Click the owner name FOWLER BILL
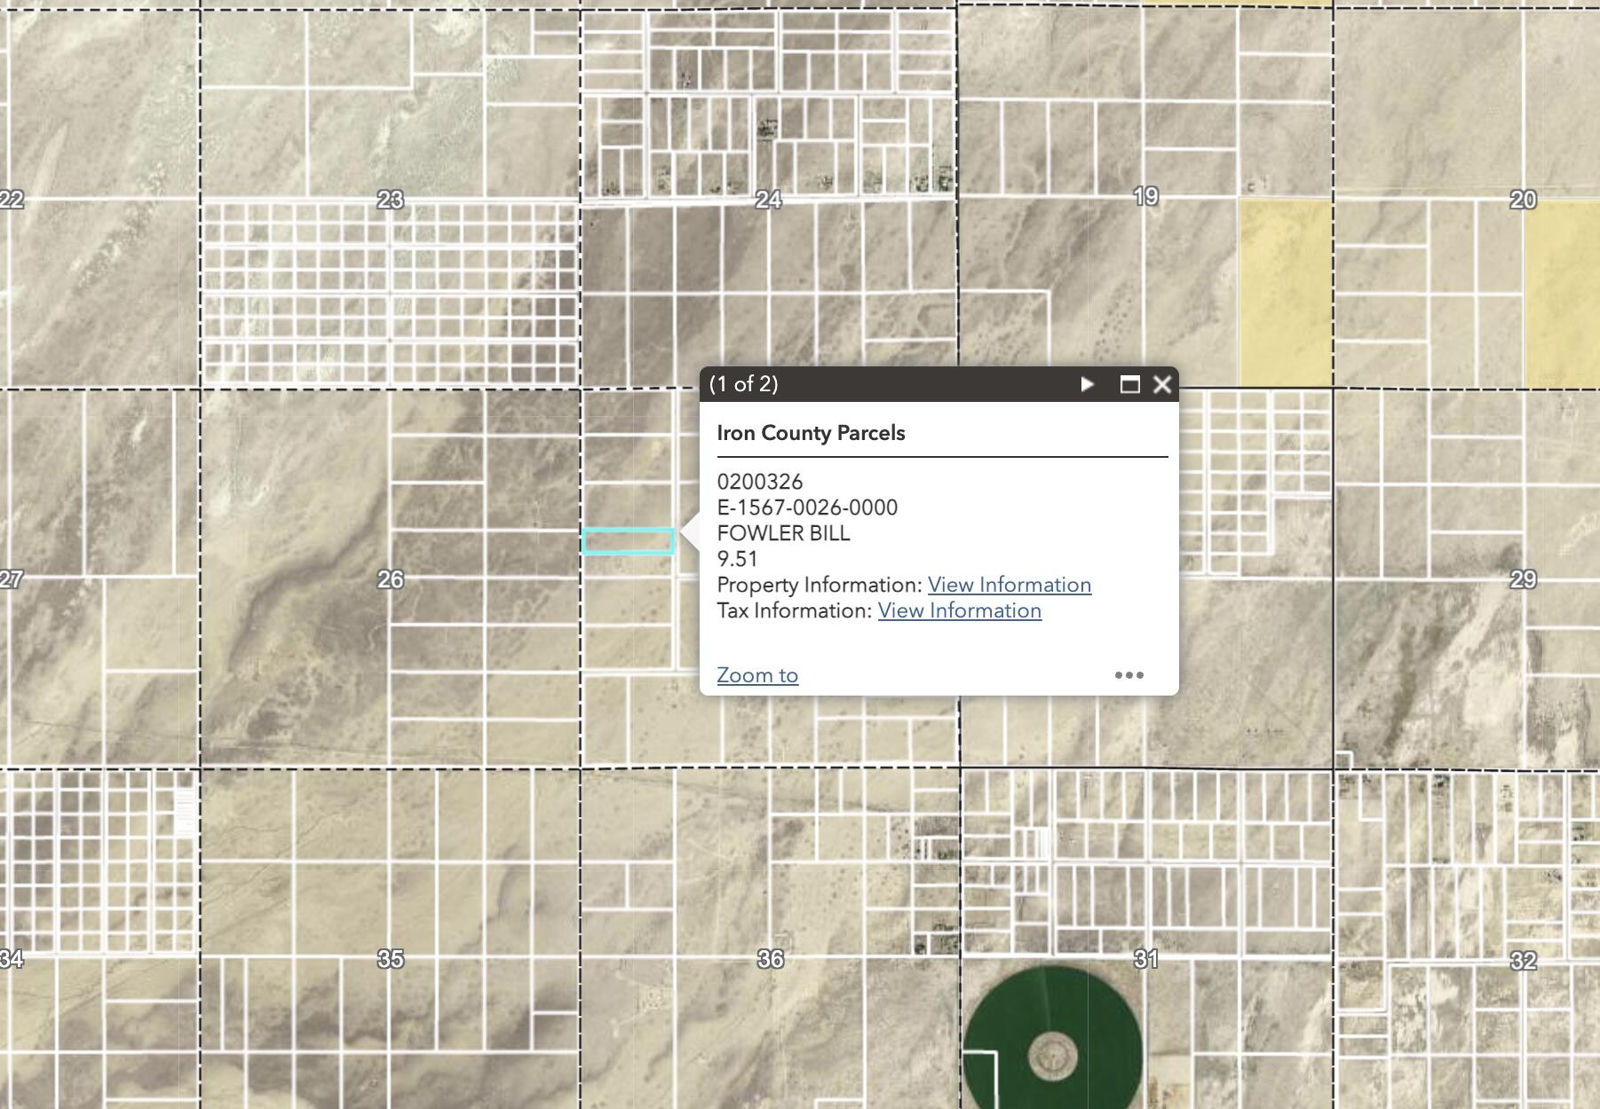 [x=783, y=533]
